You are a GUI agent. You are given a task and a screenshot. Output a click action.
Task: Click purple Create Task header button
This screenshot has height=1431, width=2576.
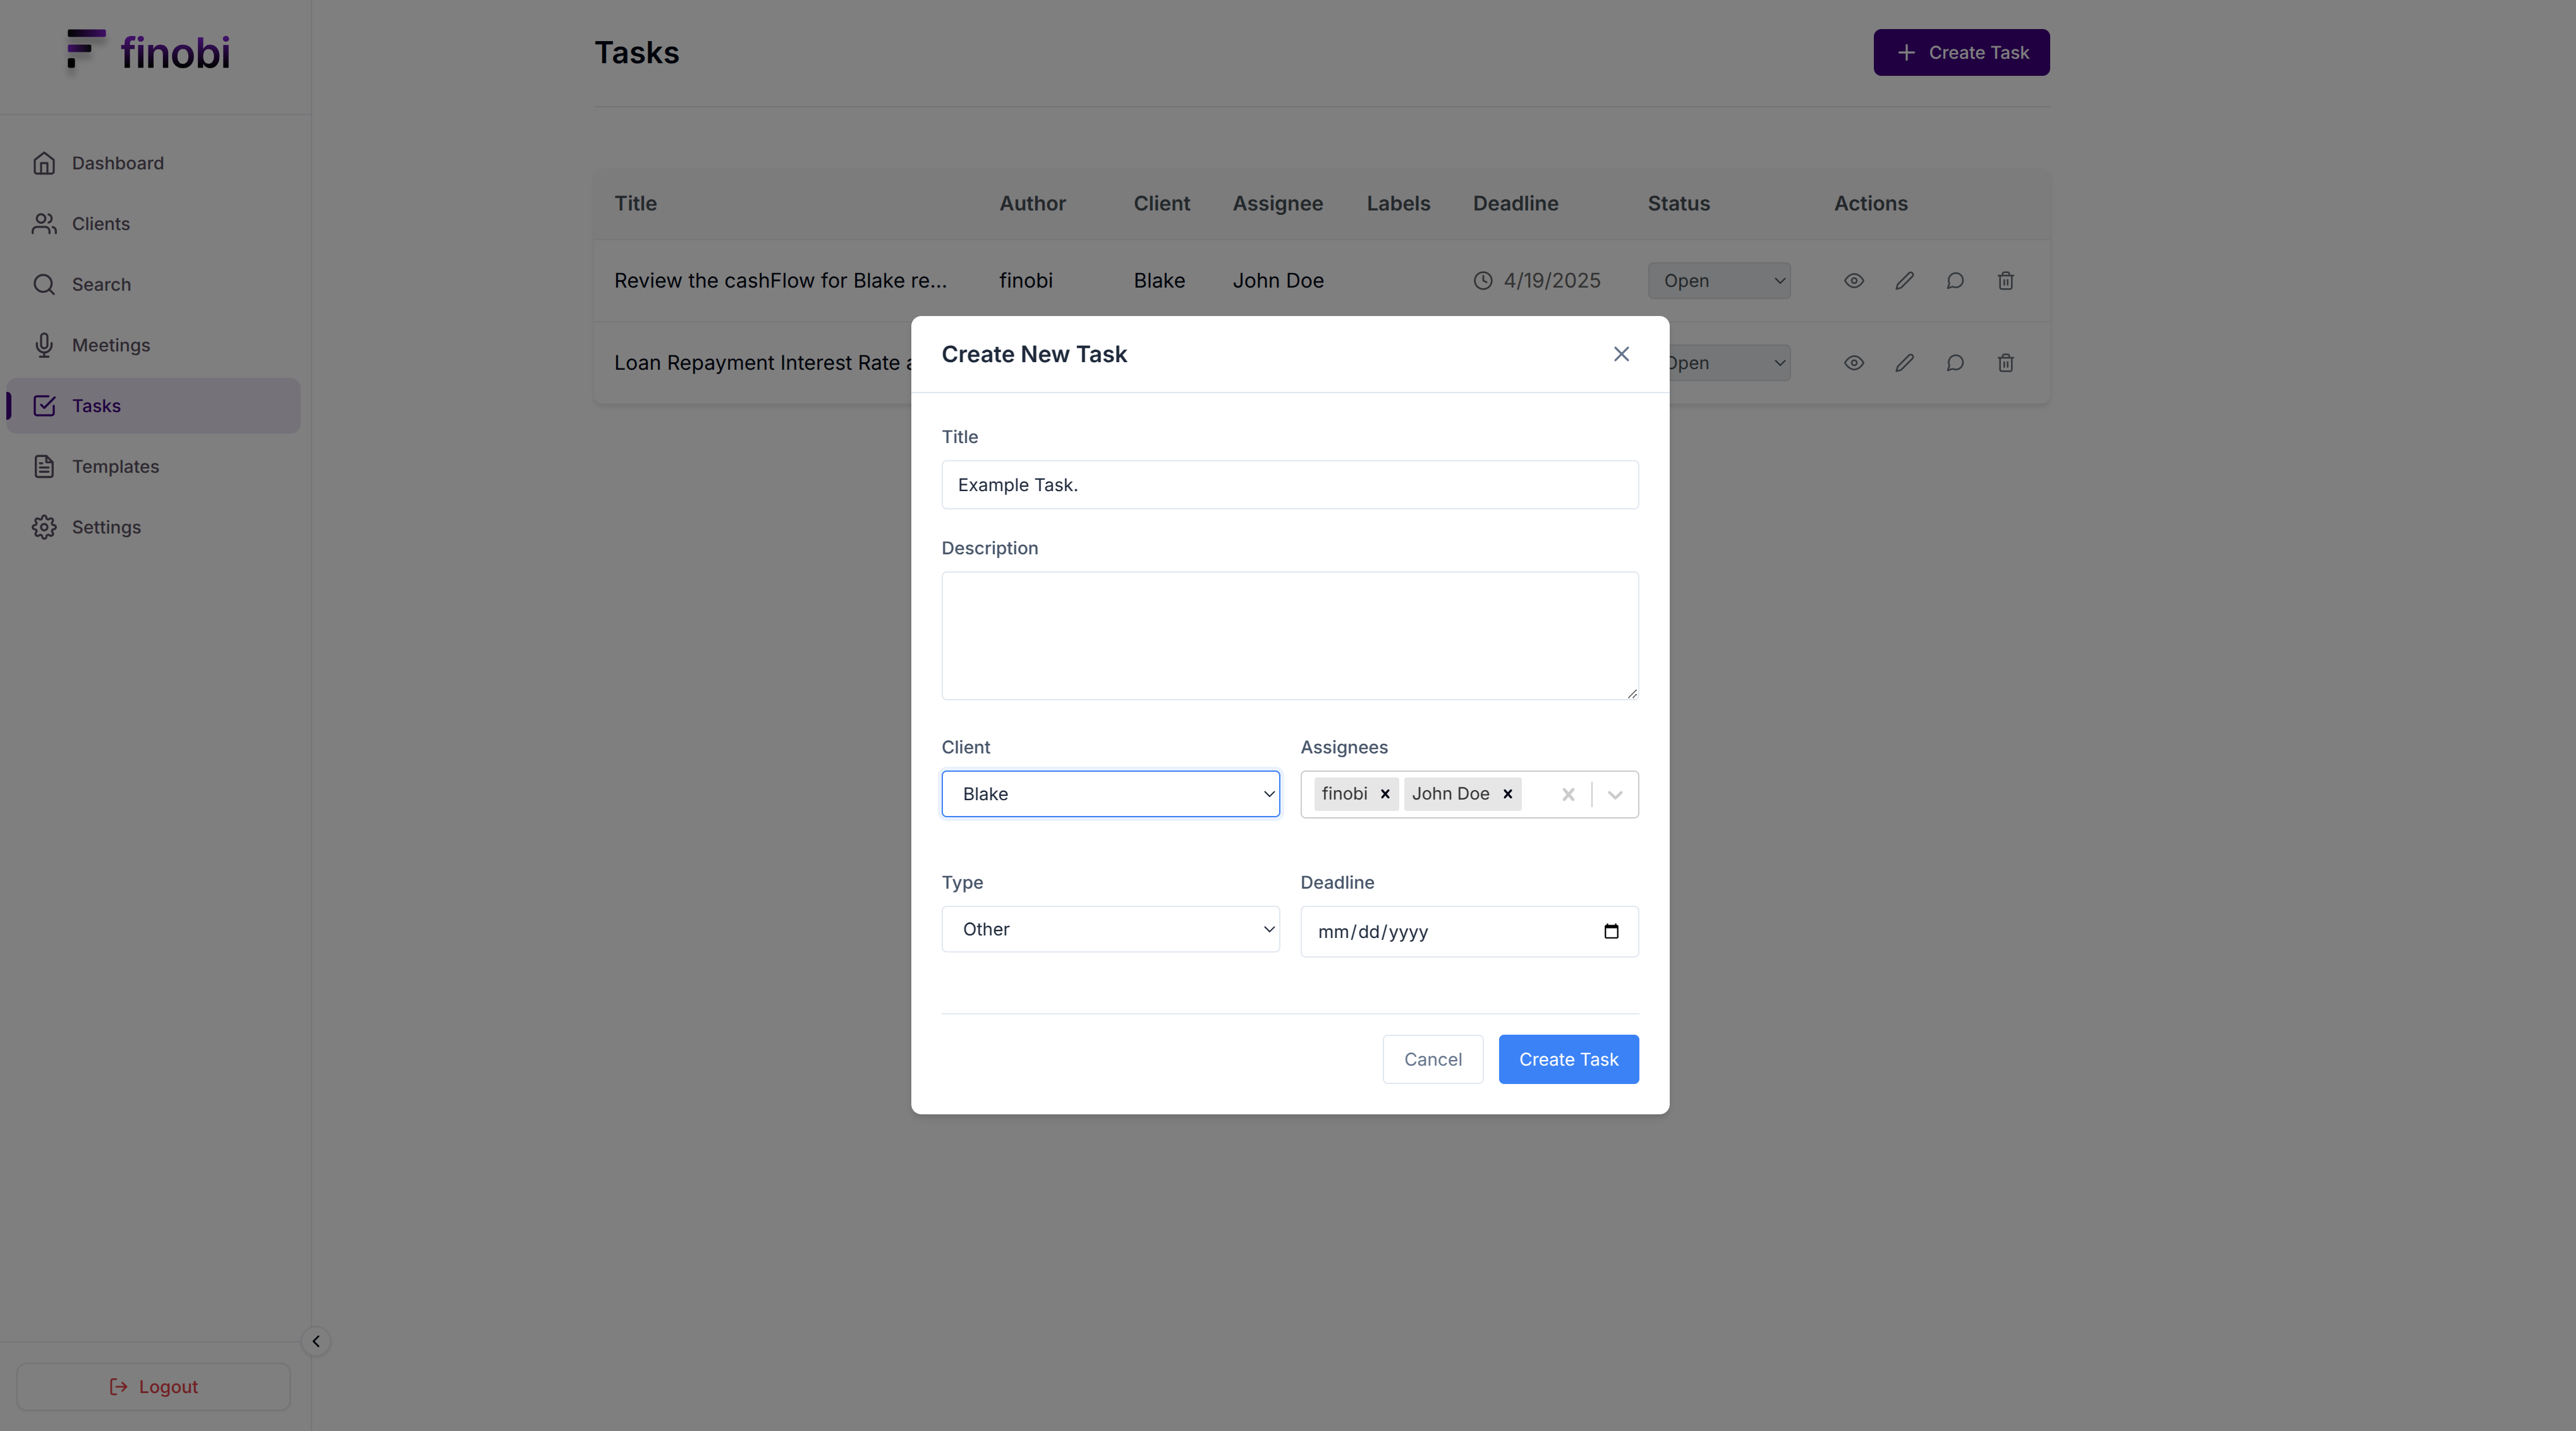[x=1961, y=52]
